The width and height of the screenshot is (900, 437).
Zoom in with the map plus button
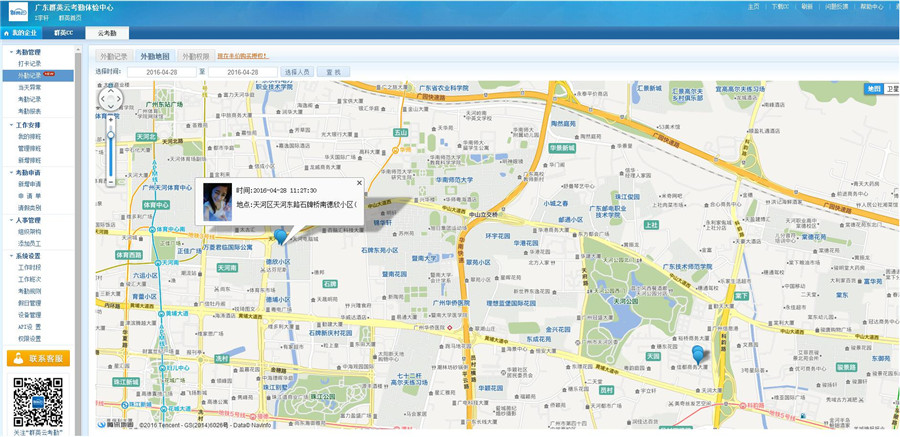(x=111, y=119)
